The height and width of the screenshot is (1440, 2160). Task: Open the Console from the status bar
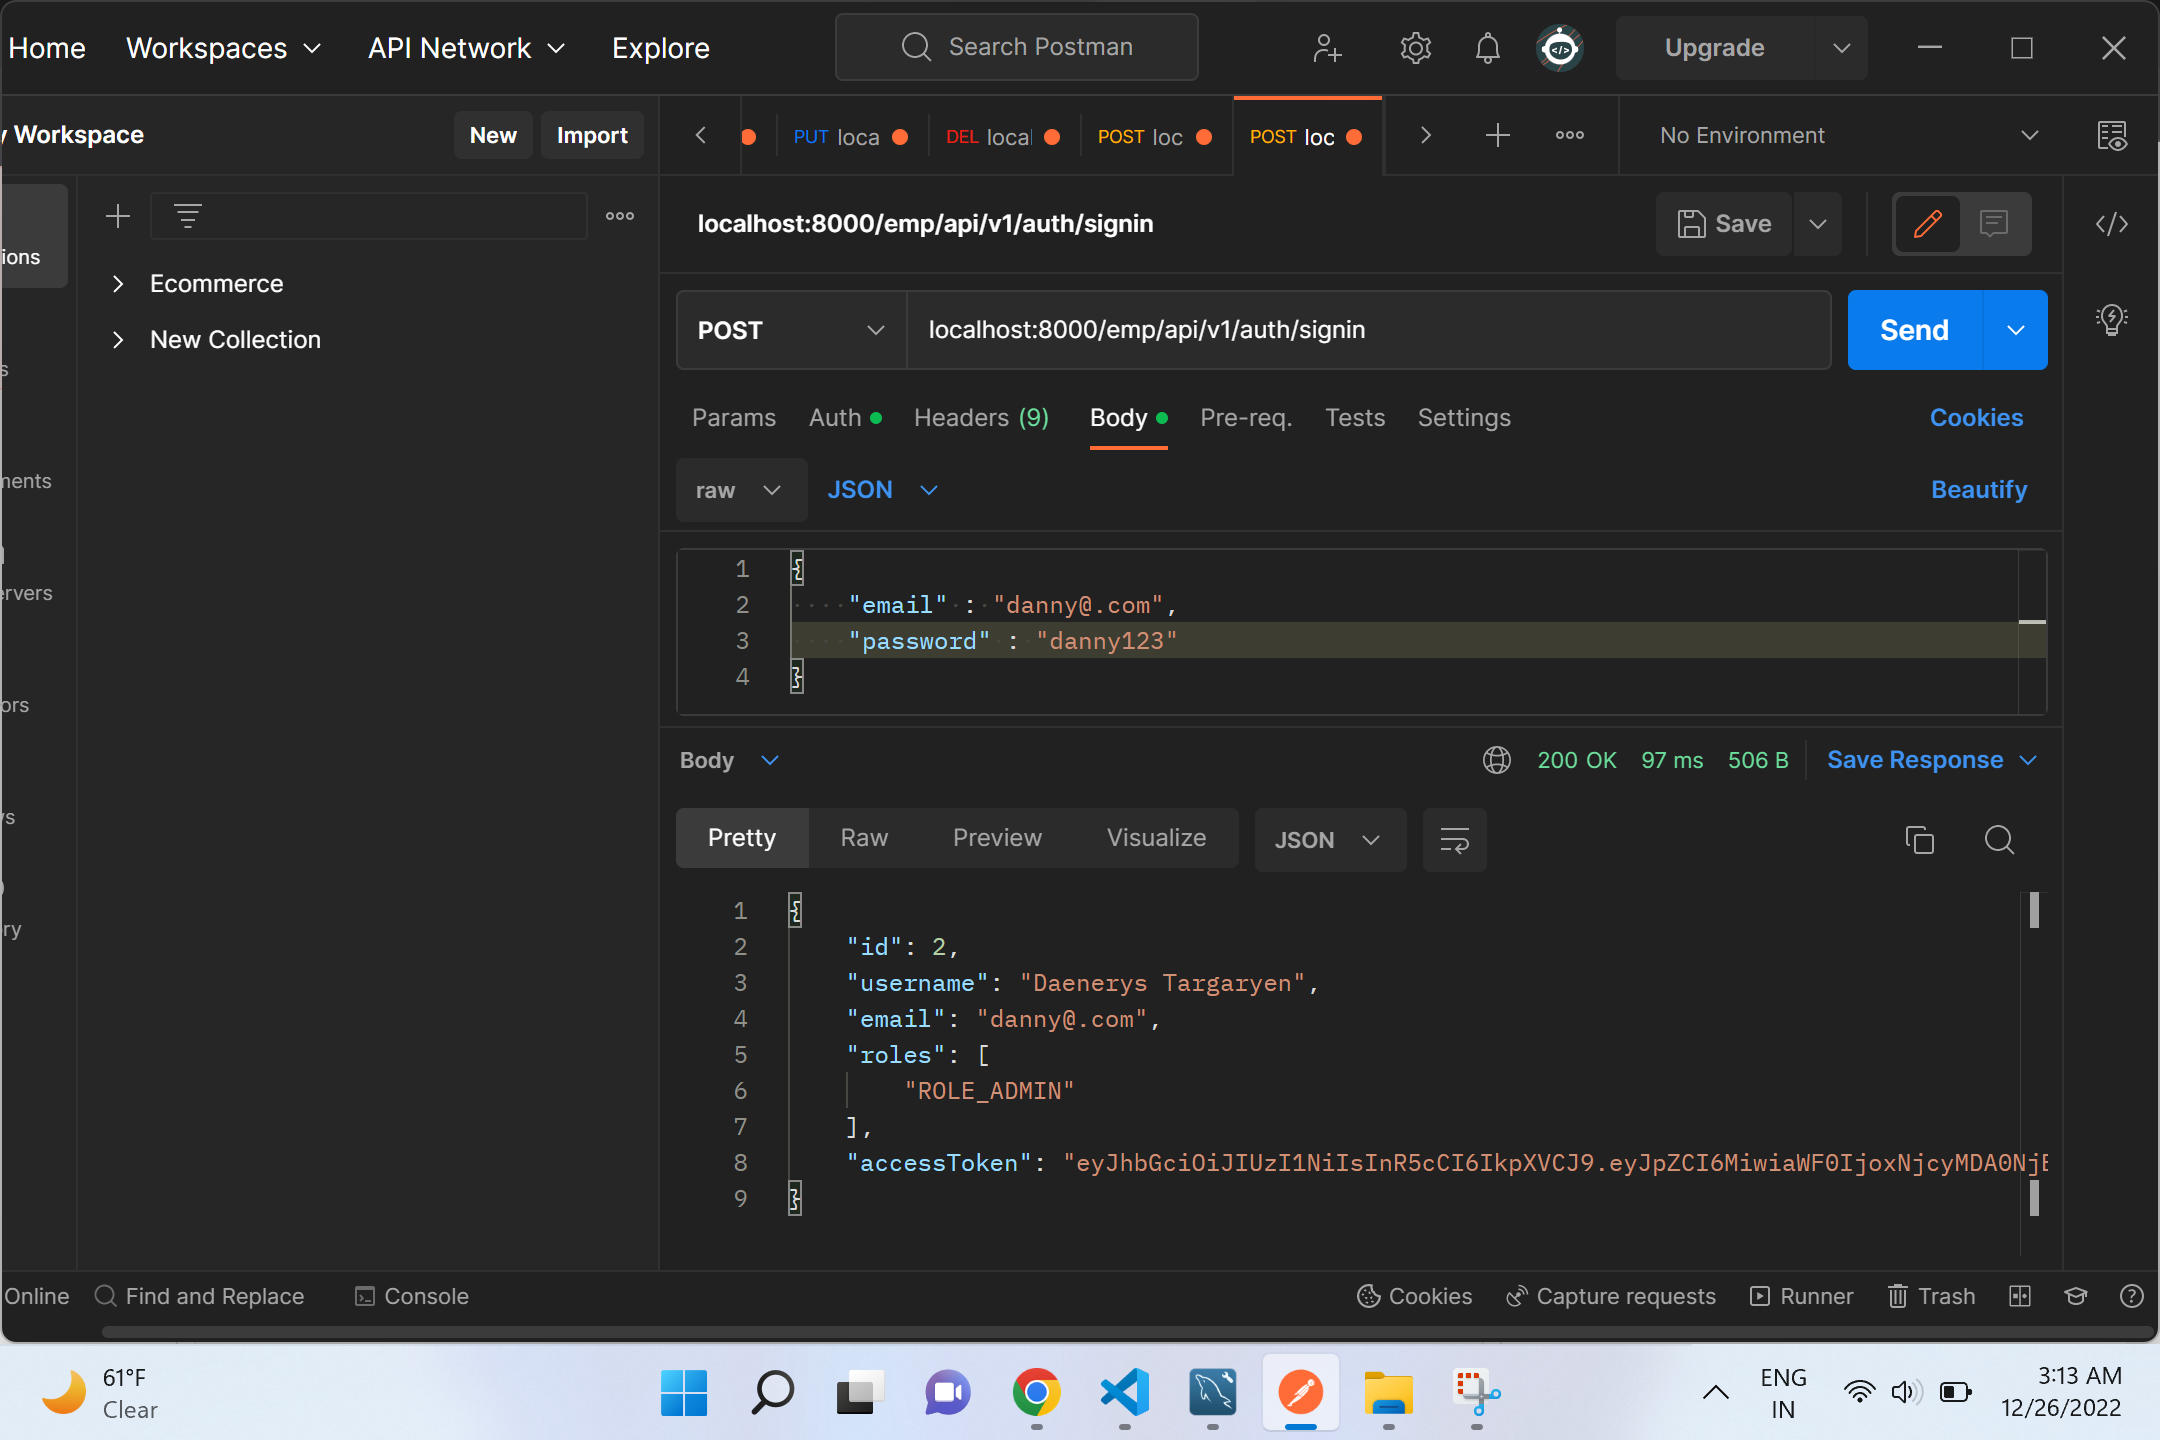point(411,1296)
